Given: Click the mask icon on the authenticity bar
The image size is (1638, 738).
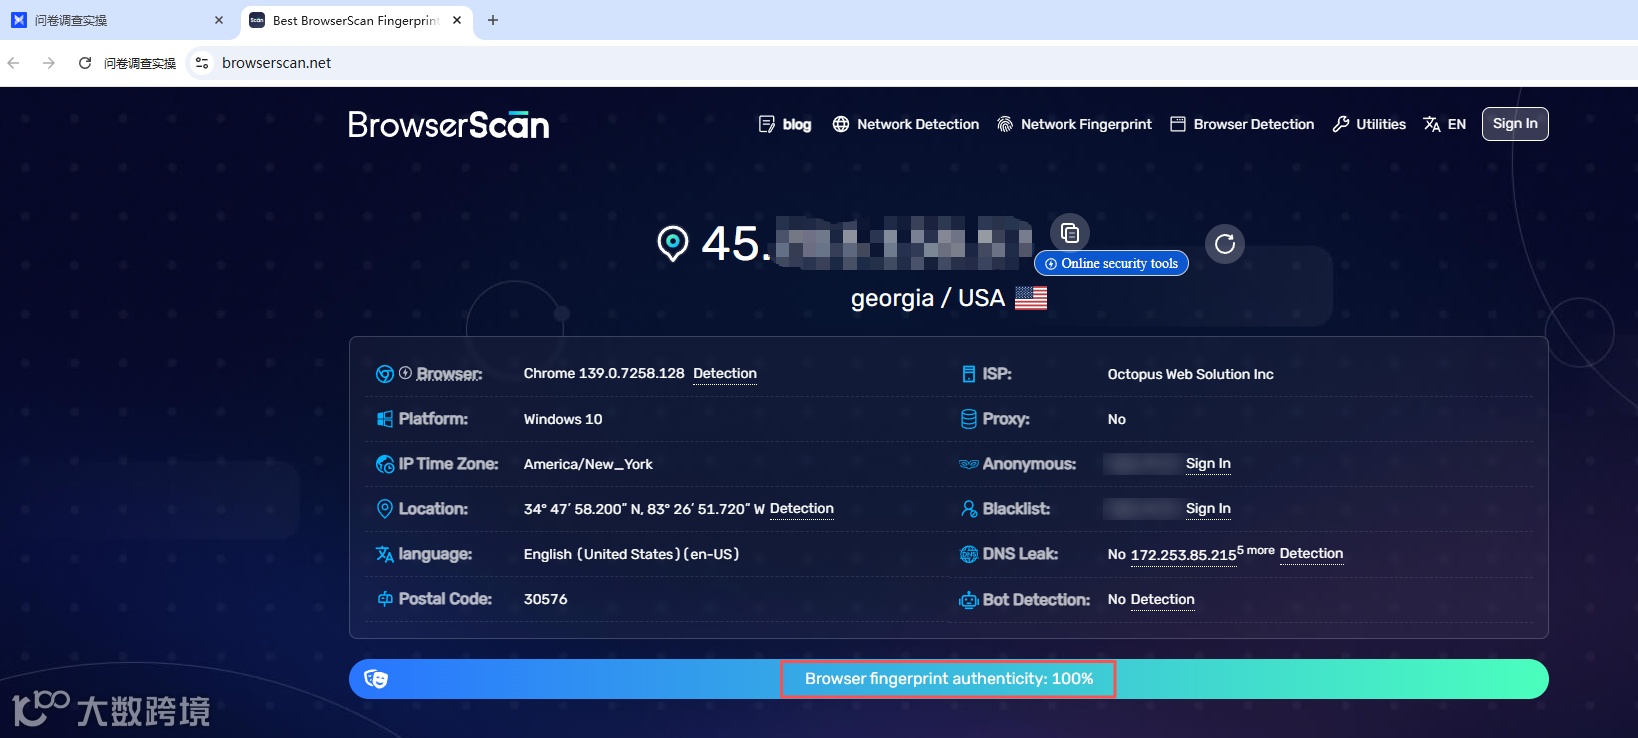Looking at the screenshot, I should tap(376, 679).
